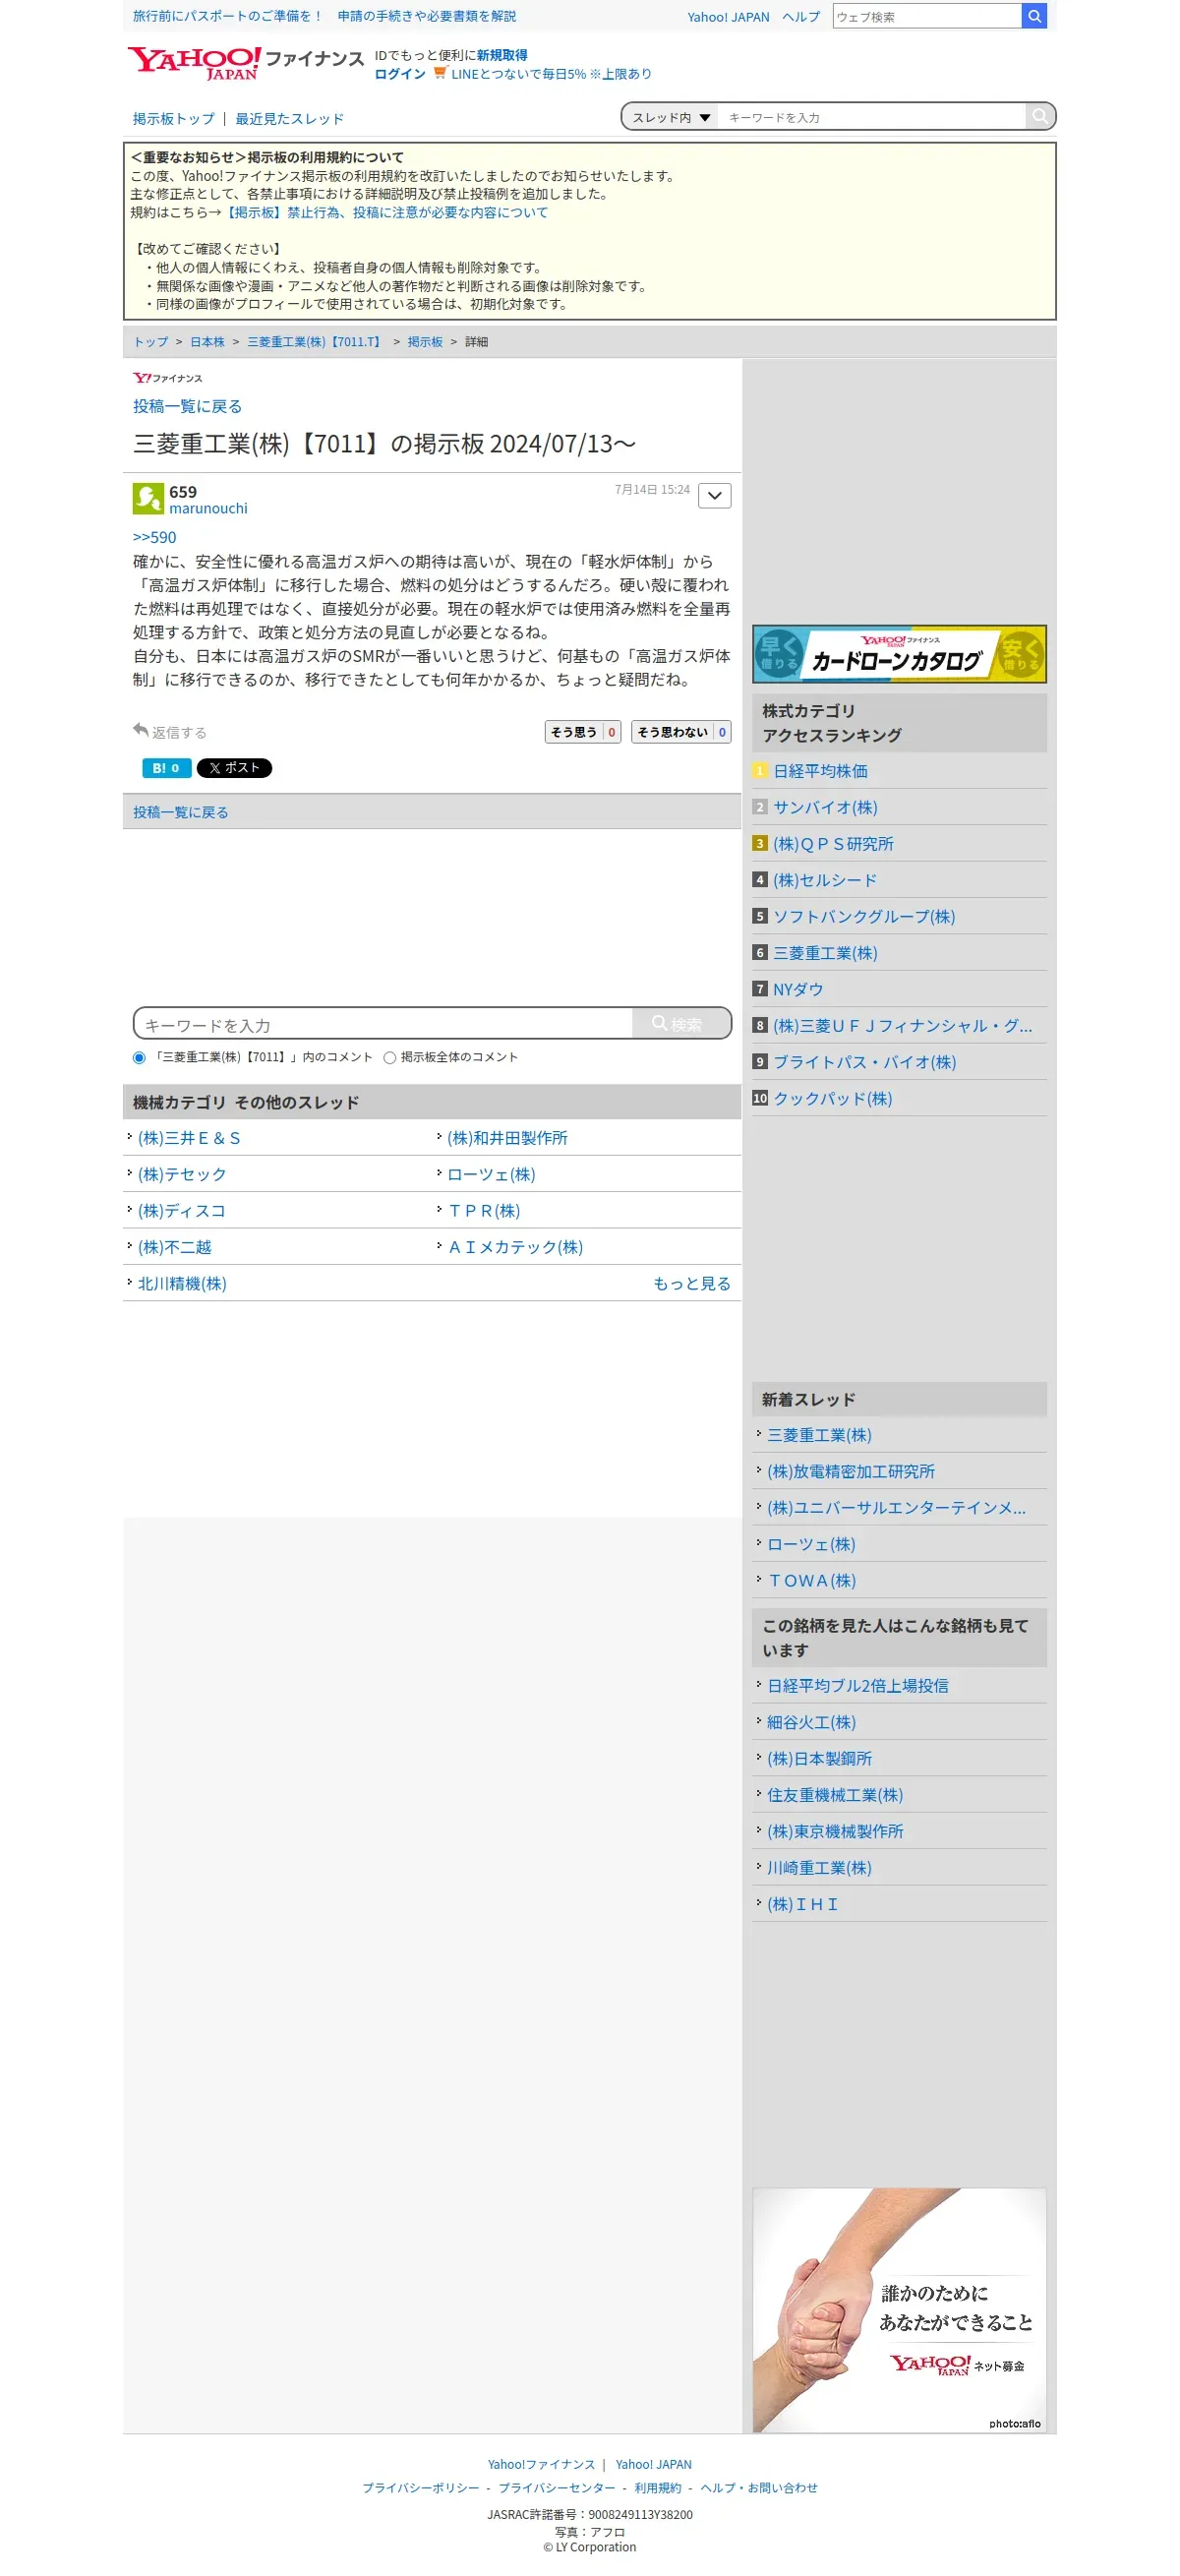Open thread (株)ディスコ
The width and height of the screenshot is (1180, 2576).
(x=182, y=1211)
